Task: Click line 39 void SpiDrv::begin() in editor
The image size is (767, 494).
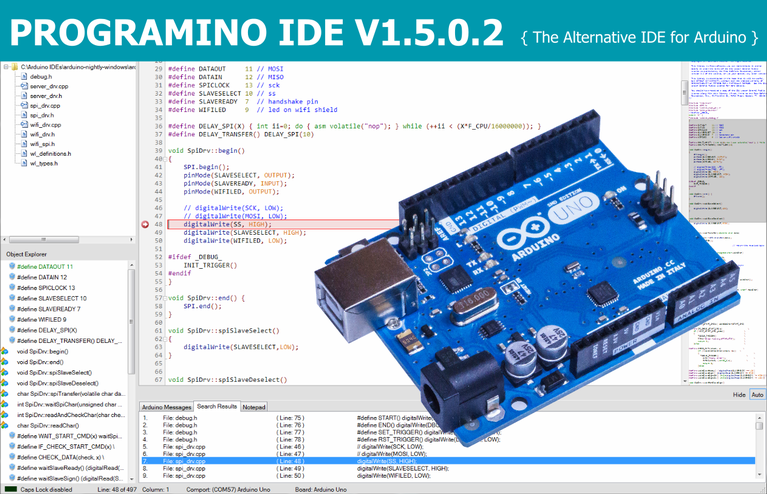Action: coord(206,151)
